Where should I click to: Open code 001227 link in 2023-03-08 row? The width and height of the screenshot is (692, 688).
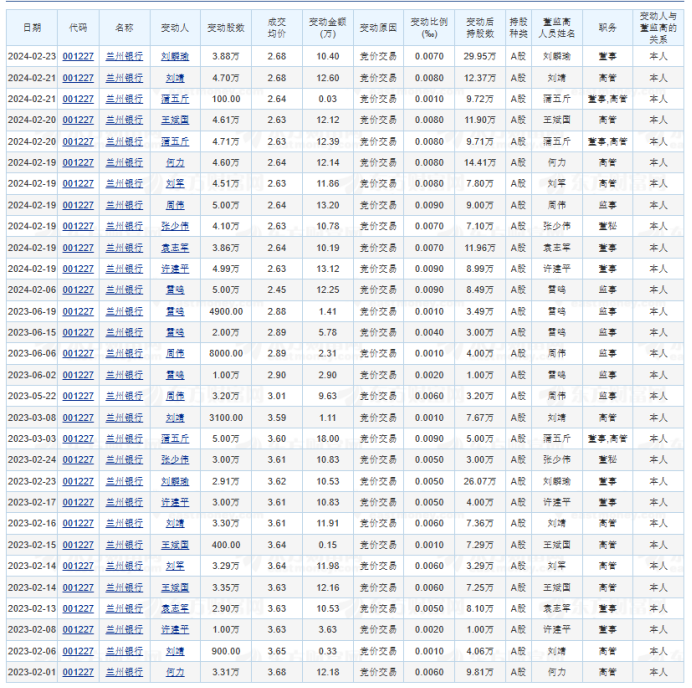(x=78, y=417)
